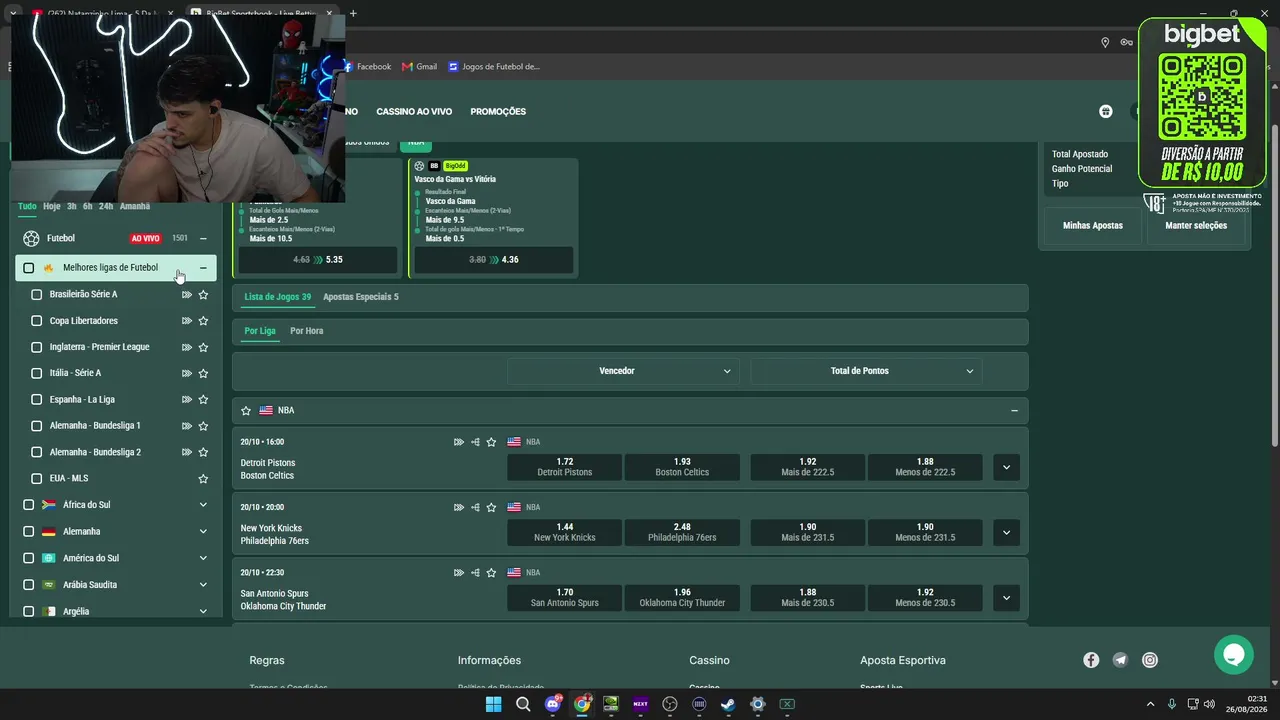Open Discord from the taskbar
This screenshot has height=720, width=1280.
coord(553,704)
